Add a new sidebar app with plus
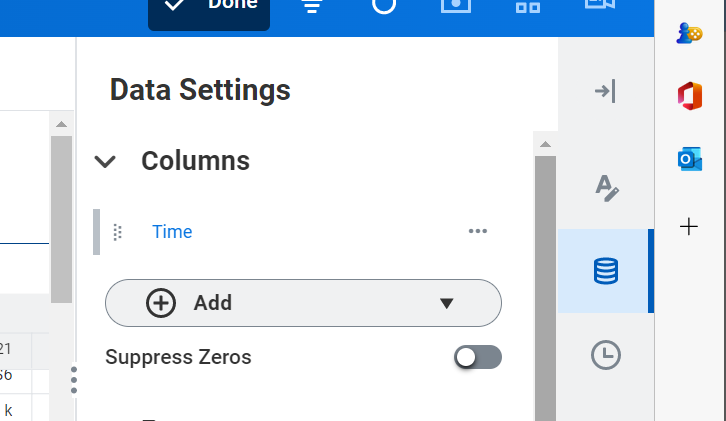This screenshot has width=726, height=421. pyautogui.click(x=689, y=226)
